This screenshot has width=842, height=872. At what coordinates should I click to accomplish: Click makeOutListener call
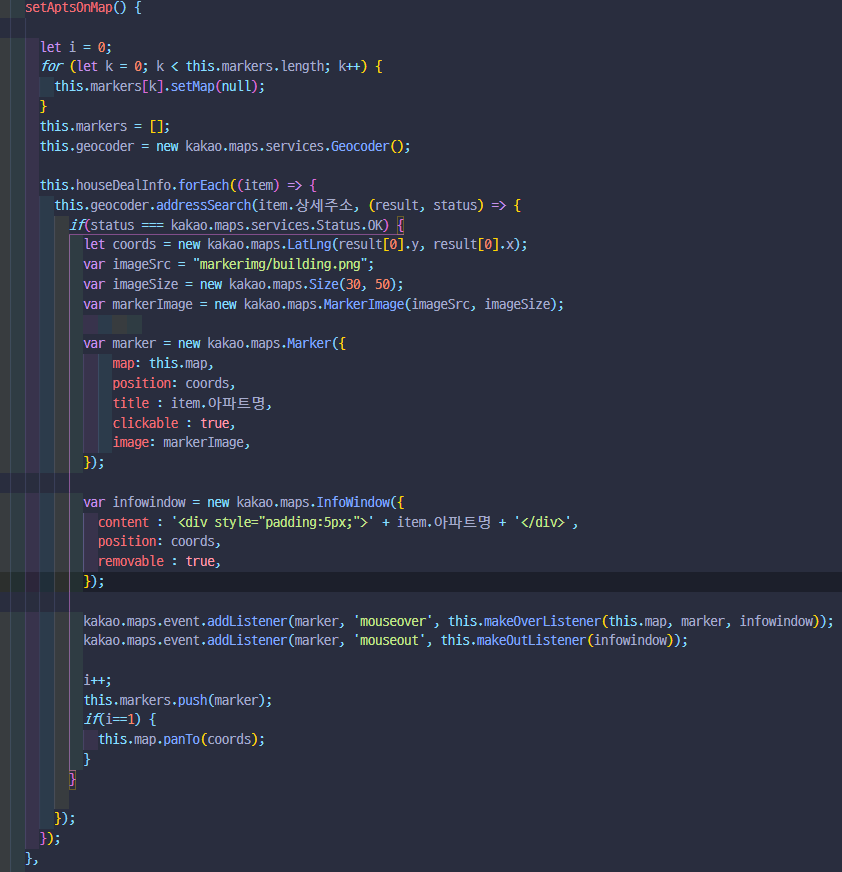tap(531, 640)
